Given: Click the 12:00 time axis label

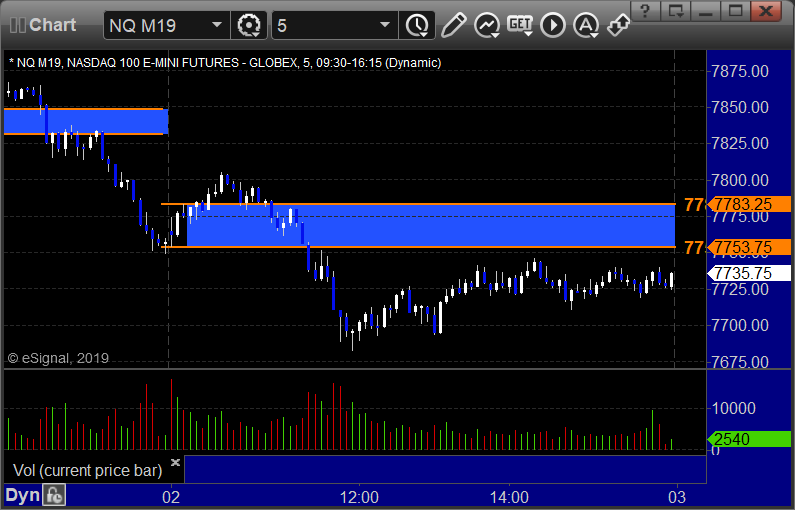Looking at the screenshot, I should tap(359, 497).
